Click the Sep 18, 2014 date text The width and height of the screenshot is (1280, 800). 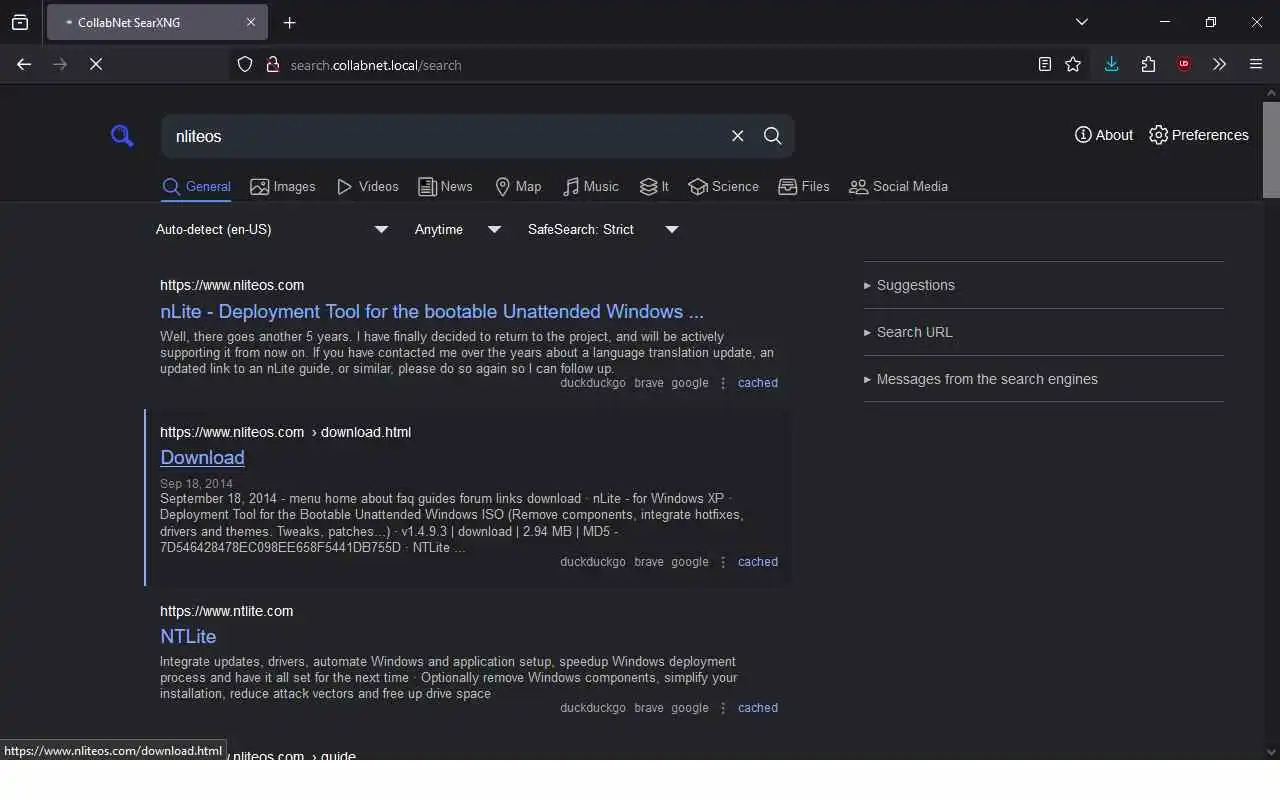coord(196,484)
